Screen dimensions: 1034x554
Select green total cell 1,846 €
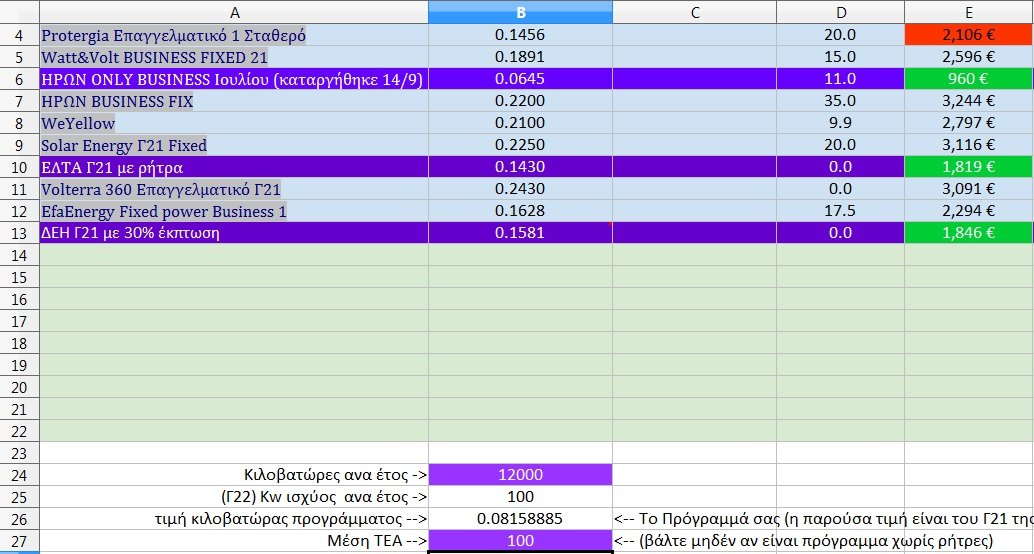(969, 233)
